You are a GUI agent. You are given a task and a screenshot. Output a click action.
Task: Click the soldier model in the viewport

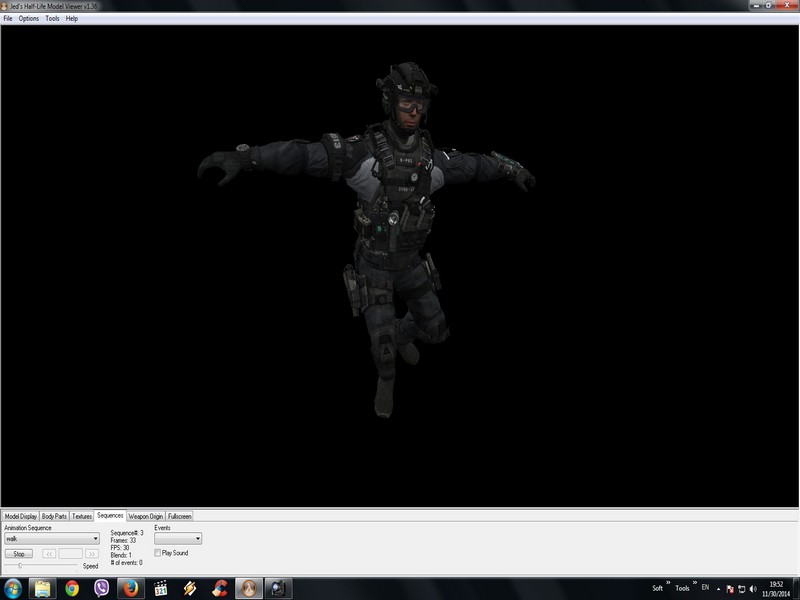[x=393, y=230]
